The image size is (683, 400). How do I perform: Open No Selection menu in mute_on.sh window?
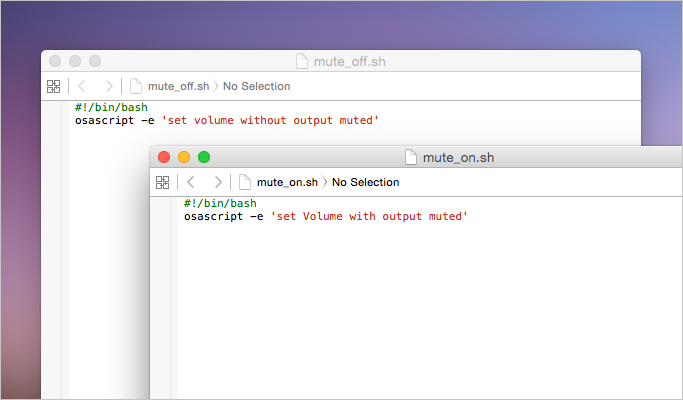click(x=365, y=182)
